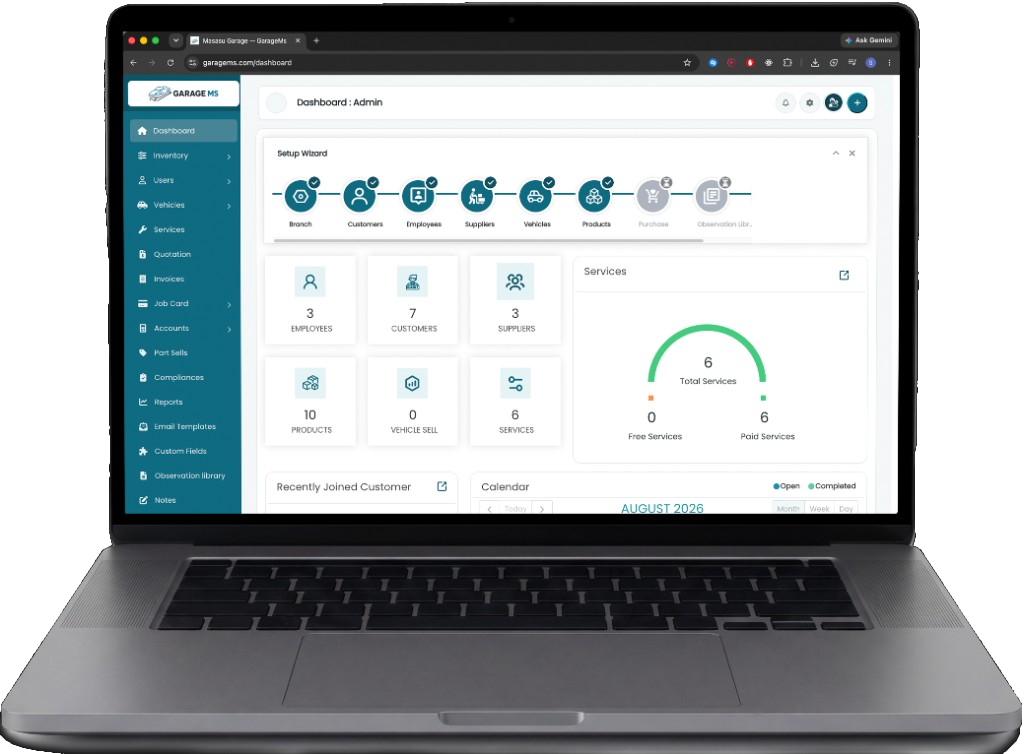Expand the Accounts submenu arrow
This screenshot has height=754, width=1024.
pos(229,329)
